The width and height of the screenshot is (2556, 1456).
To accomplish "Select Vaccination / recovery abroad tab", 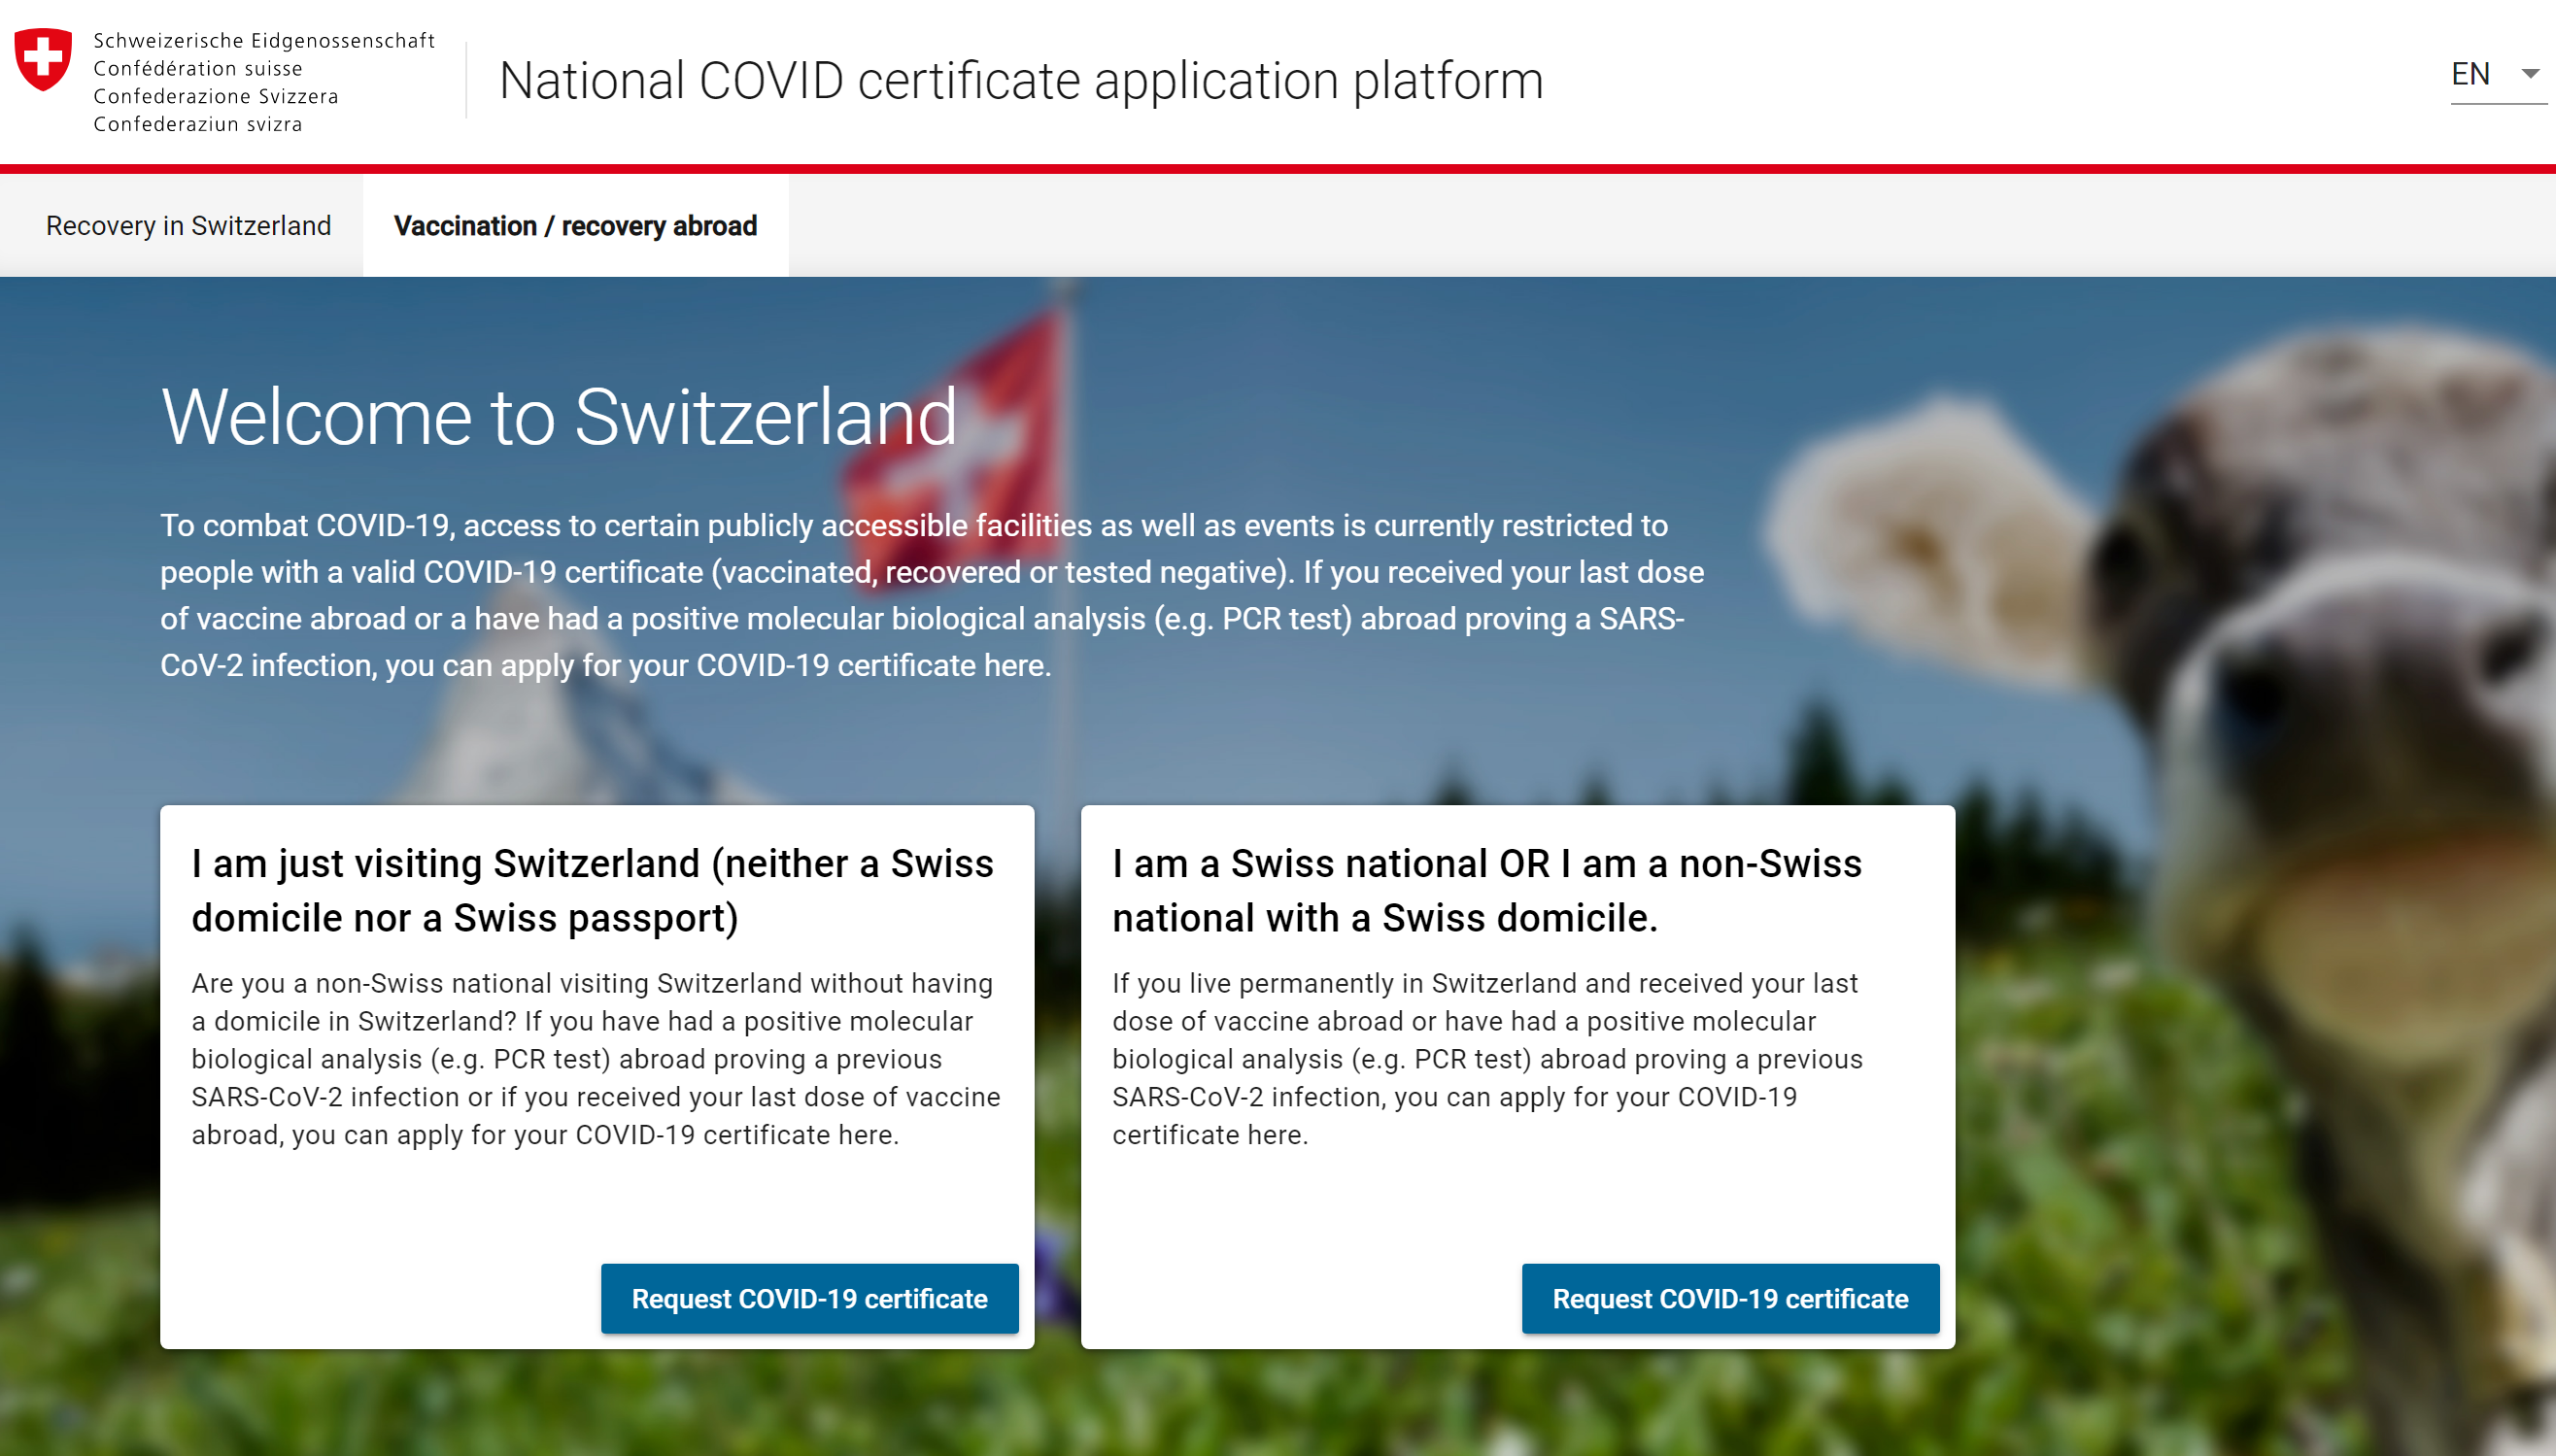I will tap(575, 226).
